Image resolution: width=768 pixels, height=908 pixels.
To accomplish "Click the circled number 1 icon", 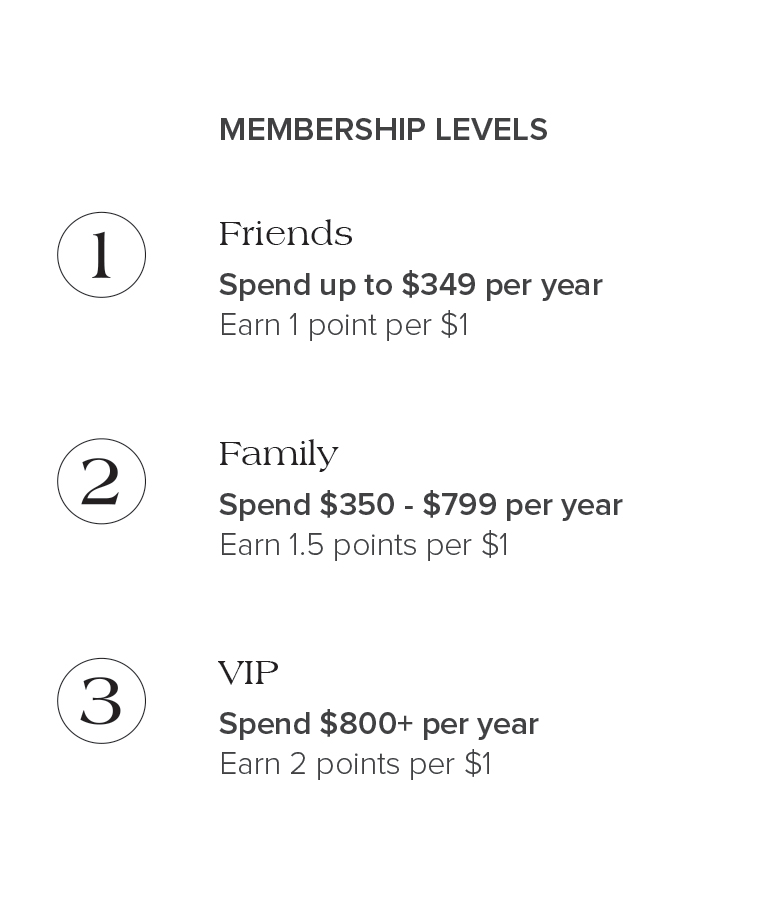I will coord(101,255).
